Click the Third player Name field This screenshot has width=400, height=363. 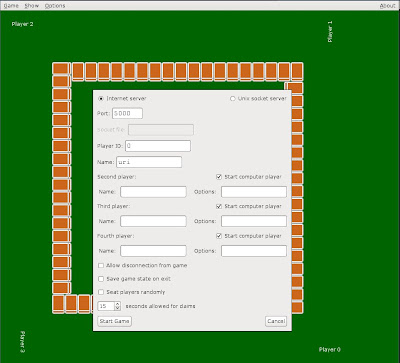(x=153, y=221)
